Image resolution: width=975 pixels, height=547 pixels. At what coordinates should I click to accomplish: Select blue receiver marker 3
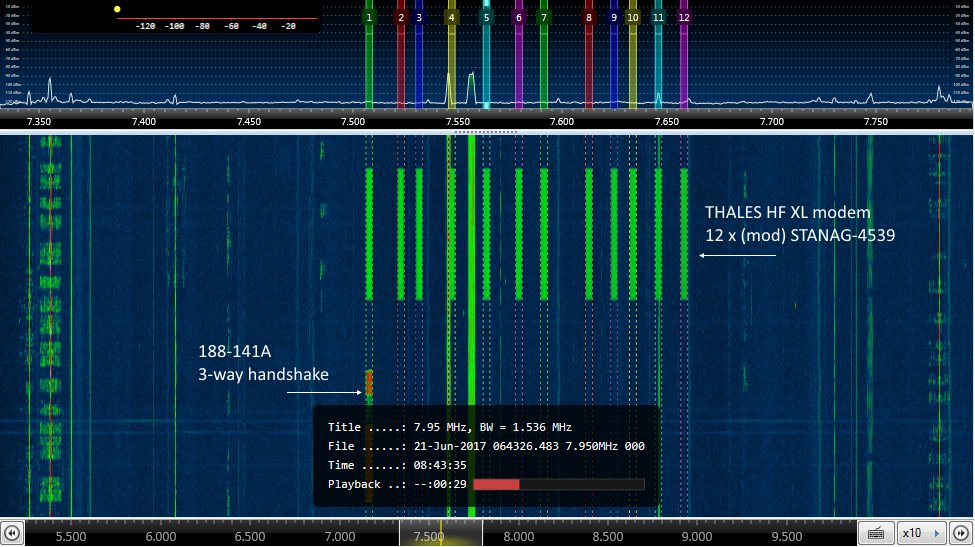click(x=419, y=17)
